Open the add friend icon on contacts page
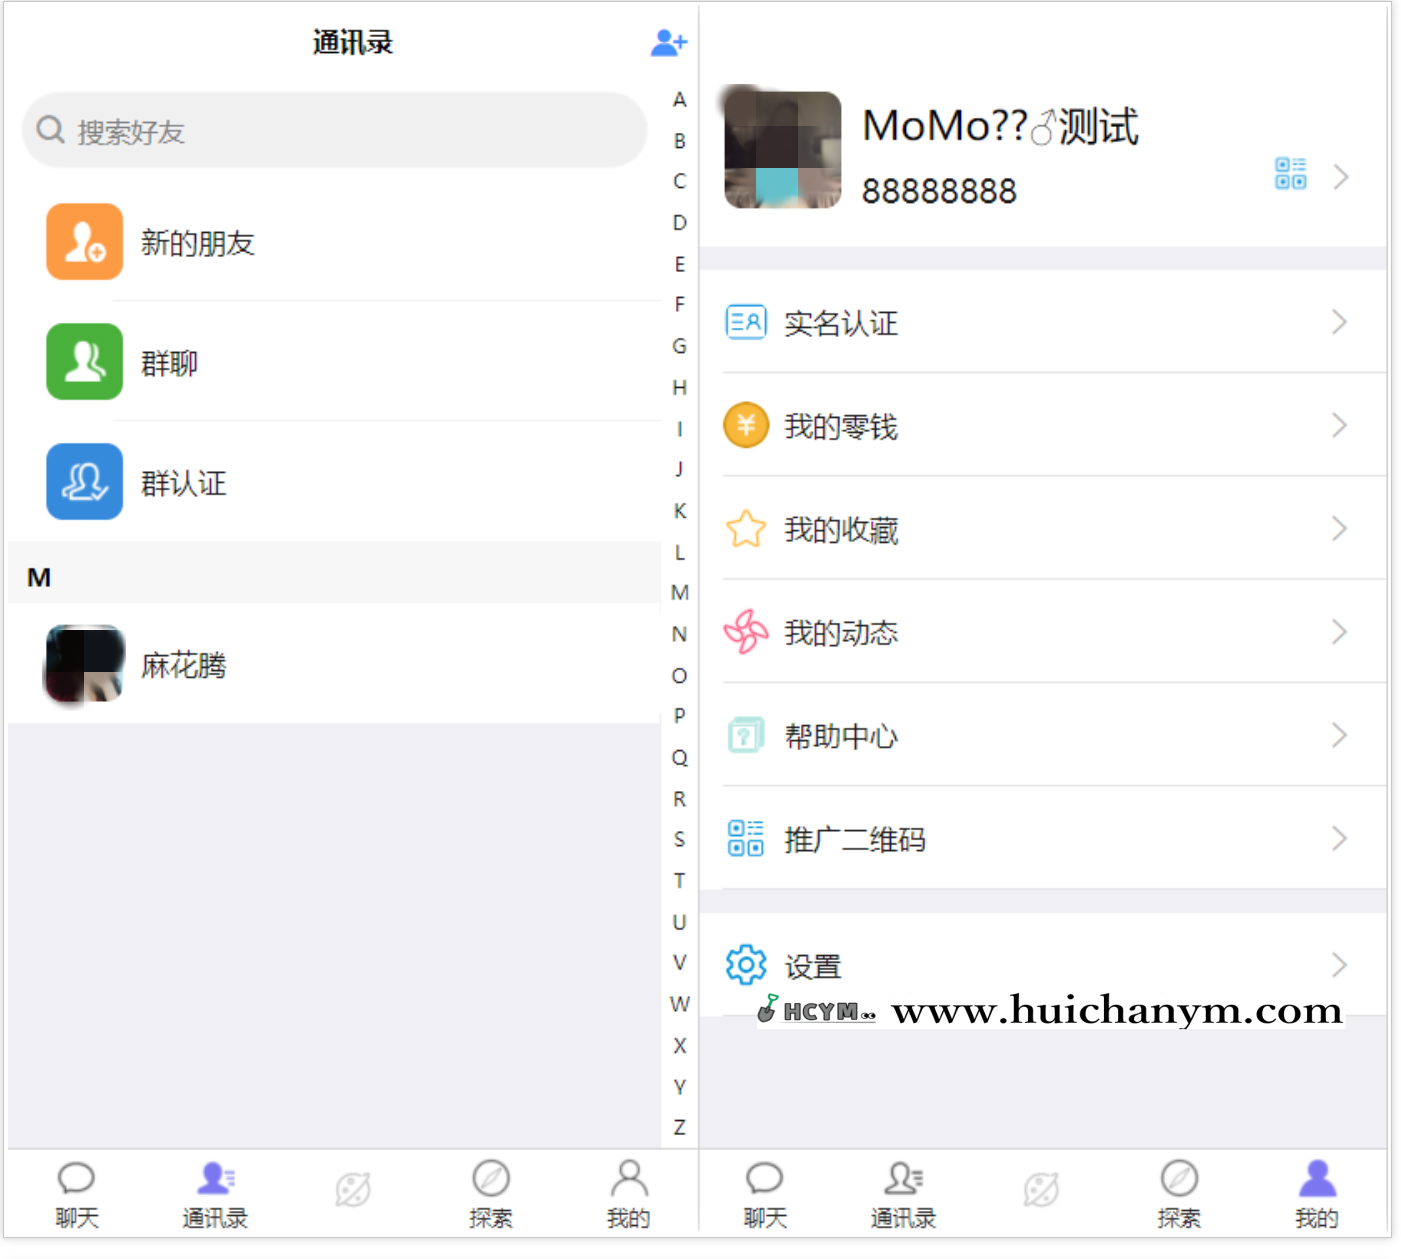 [x=668, y=42]
